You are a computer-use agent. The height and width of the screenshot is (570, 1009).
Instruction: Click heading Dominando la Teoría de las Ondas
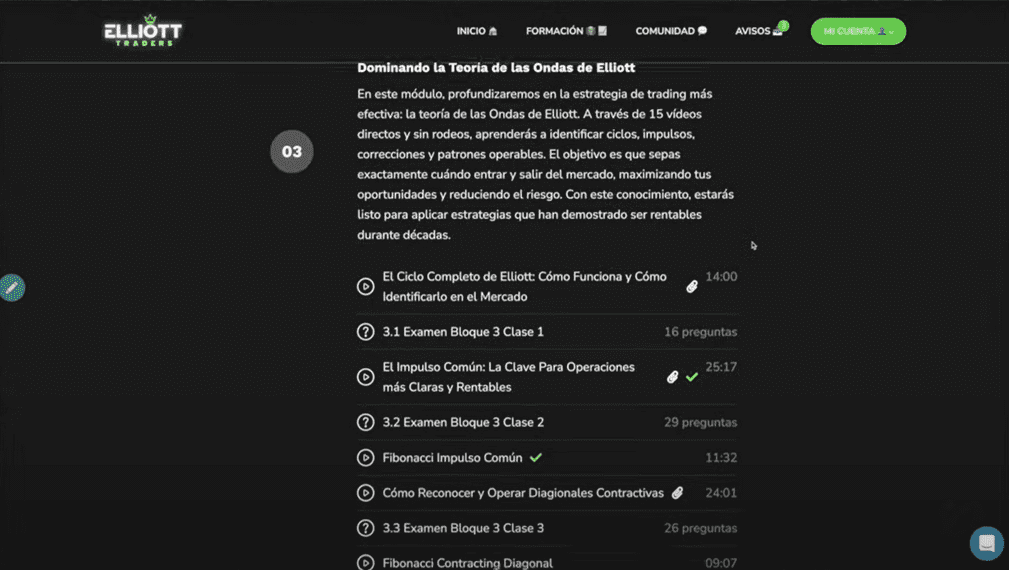[496, 68]
